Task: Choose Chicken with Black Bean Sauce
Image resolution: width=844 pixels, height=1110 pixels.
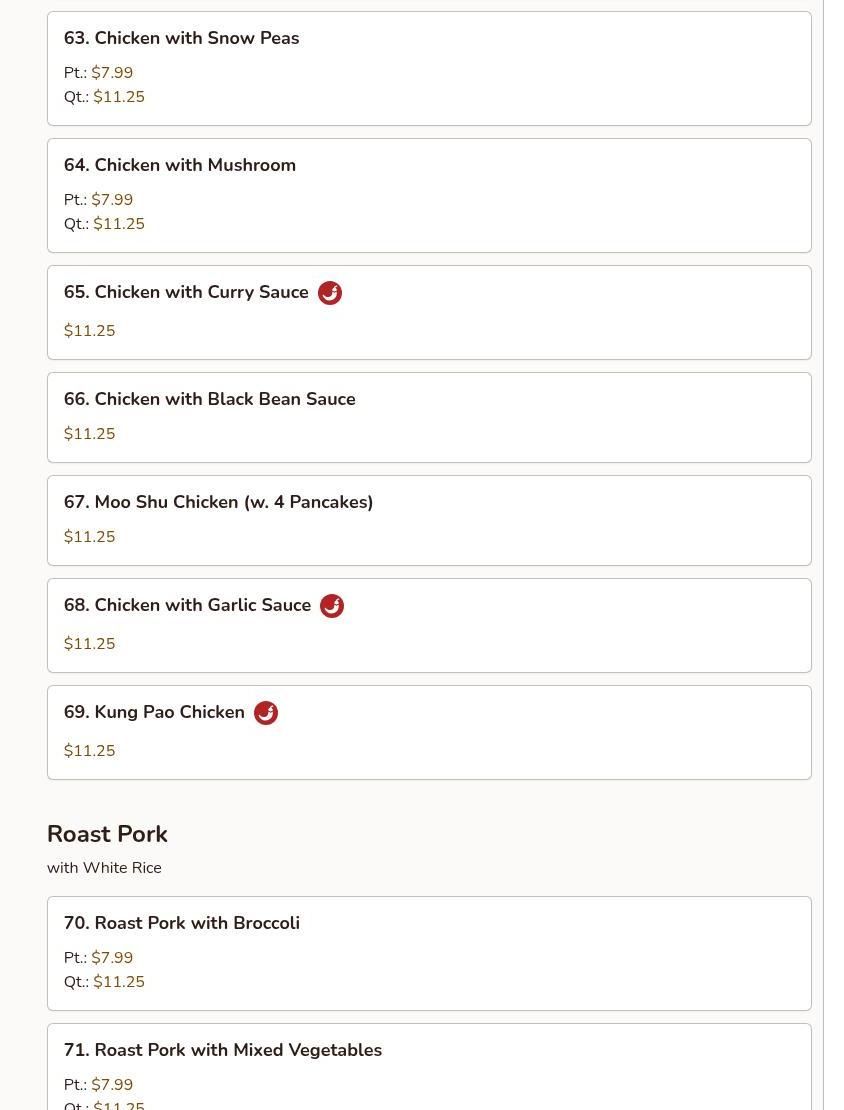Action: tap(210, 399)
